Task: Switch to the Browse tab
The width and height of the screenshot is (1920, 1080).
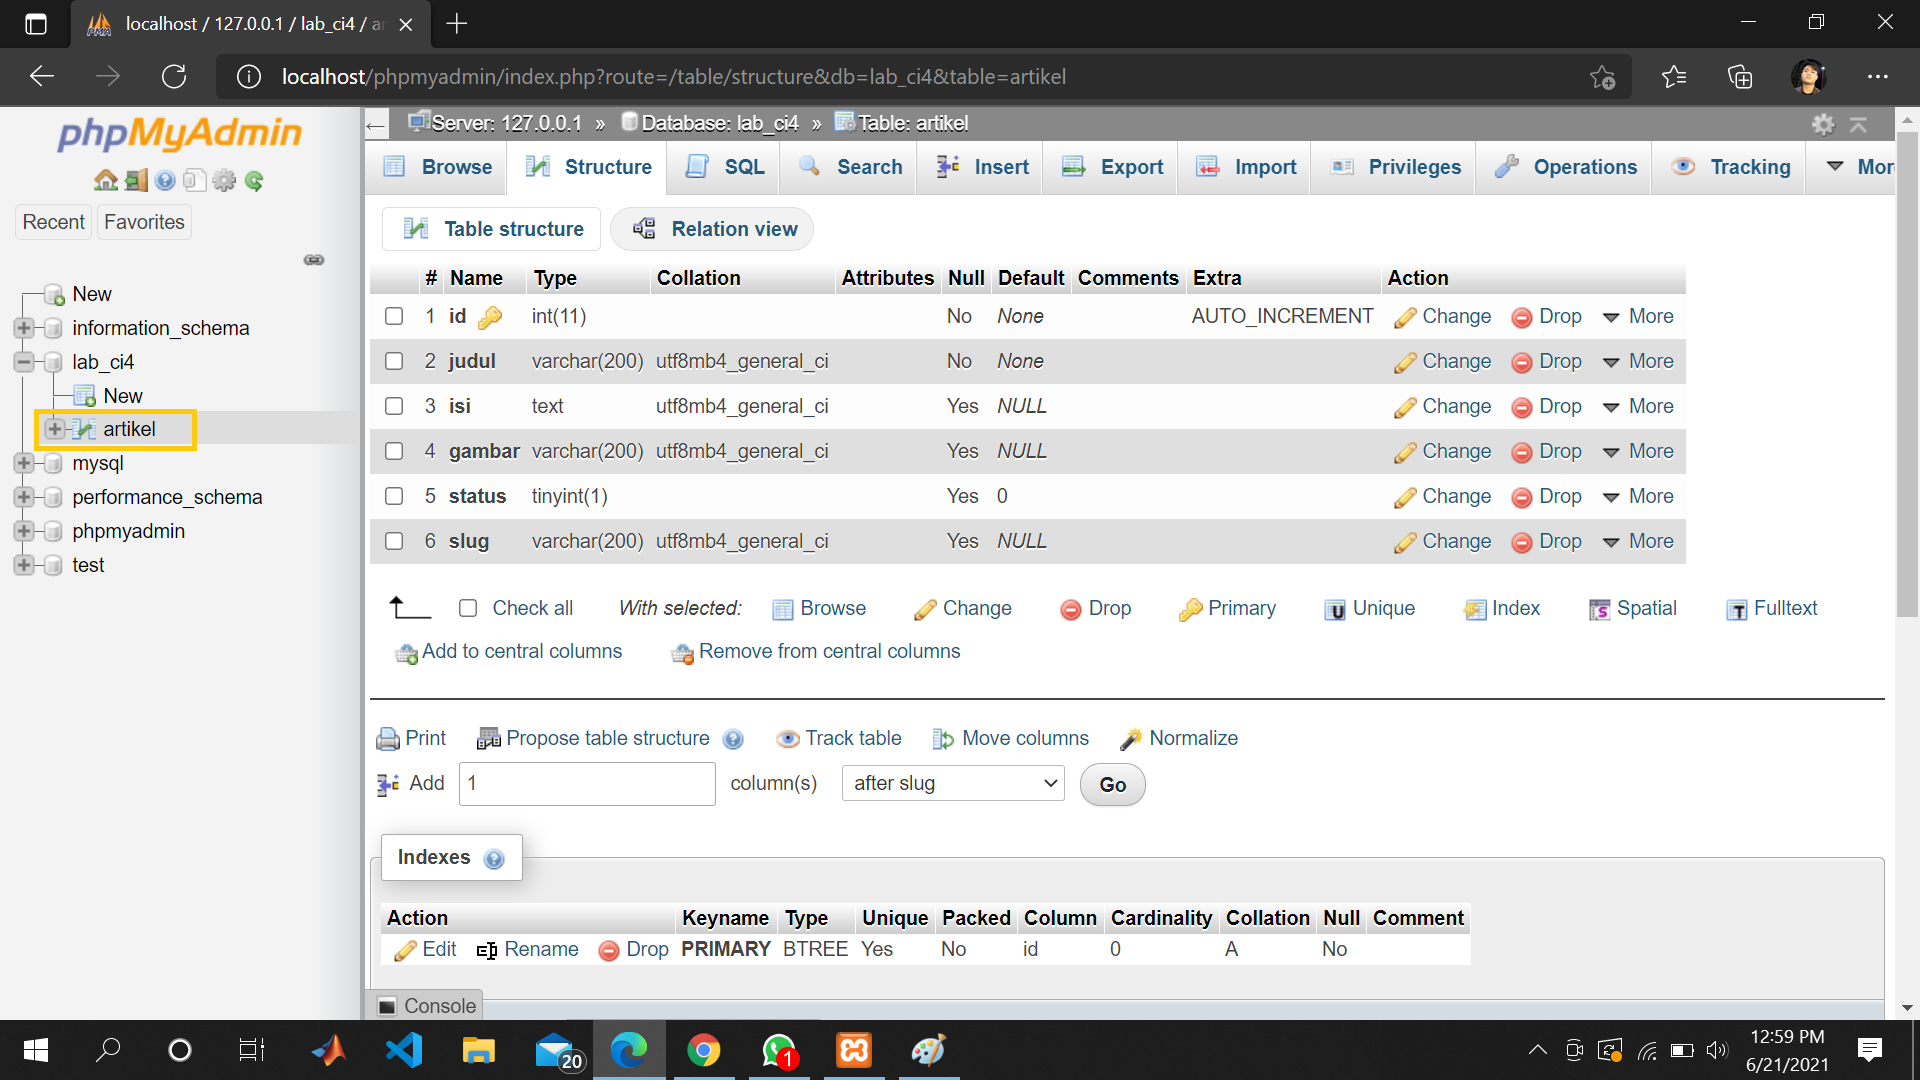Action: (x=436, y=167)
